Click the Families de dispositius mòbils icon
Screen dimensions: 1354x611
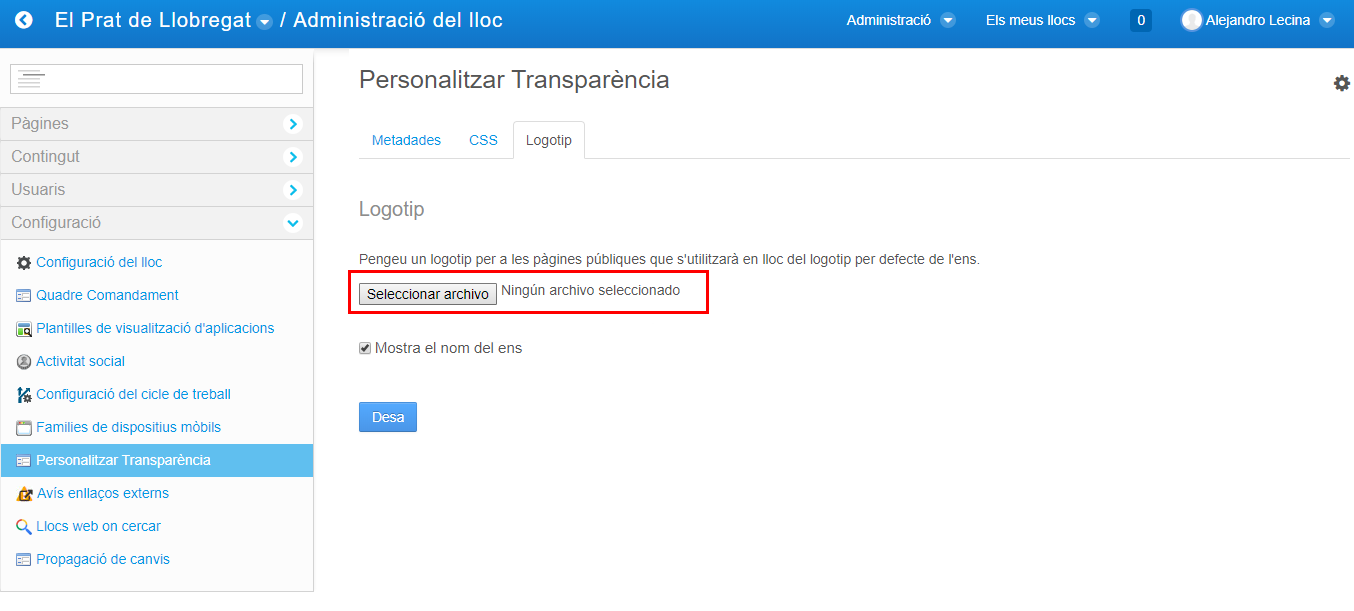coord(24,428)
